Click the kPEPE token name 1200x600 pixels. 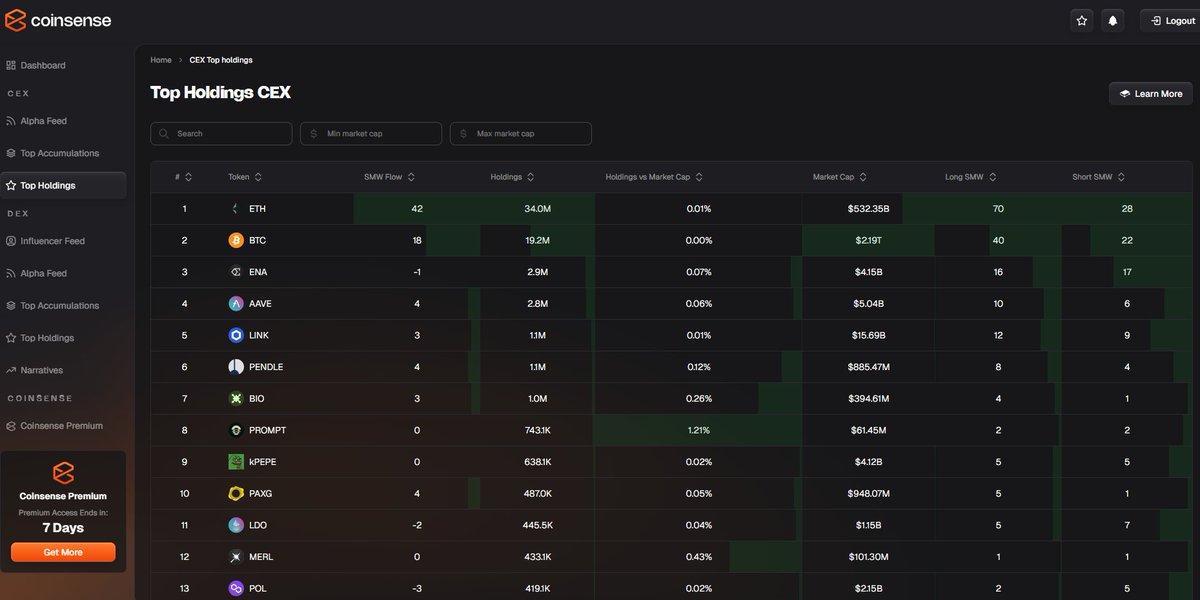[263, 462]
